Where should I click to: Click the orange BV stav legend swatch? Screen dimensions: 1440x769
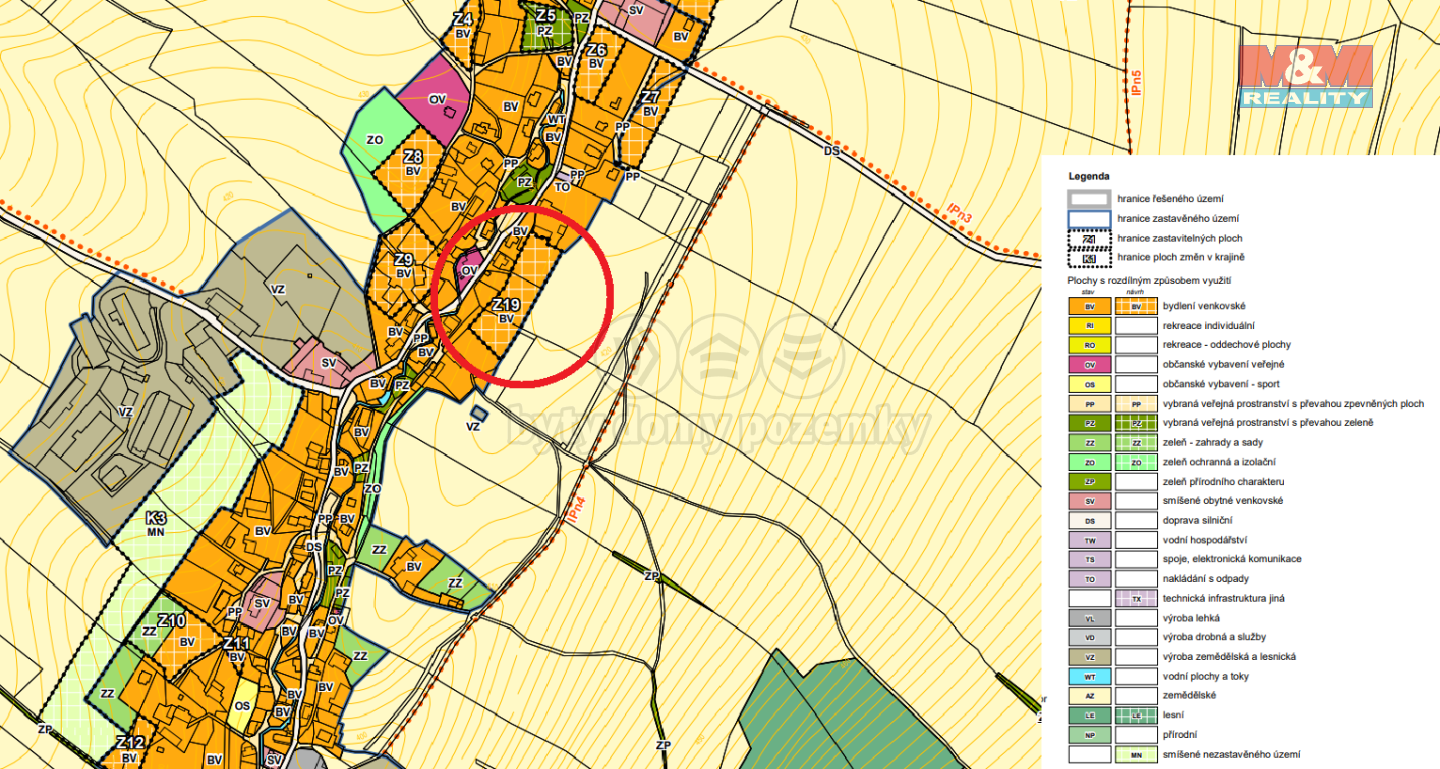coord(1090,306)
